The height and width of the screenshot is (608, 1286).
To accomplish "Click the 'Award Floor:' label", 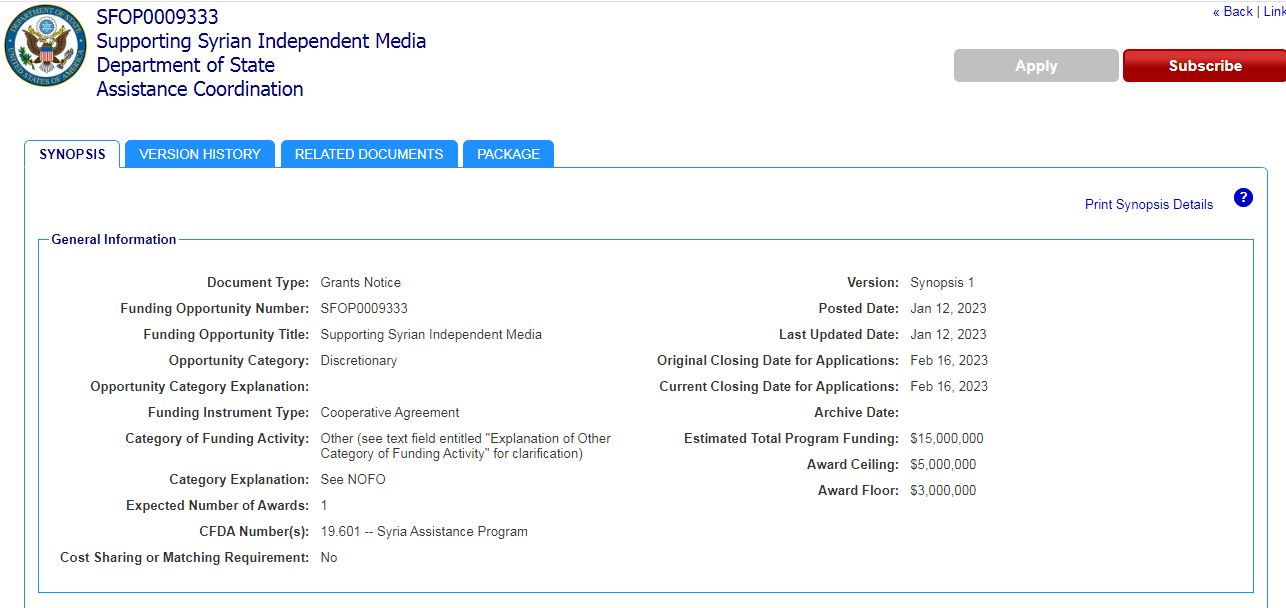I will [x=858, y=491].
